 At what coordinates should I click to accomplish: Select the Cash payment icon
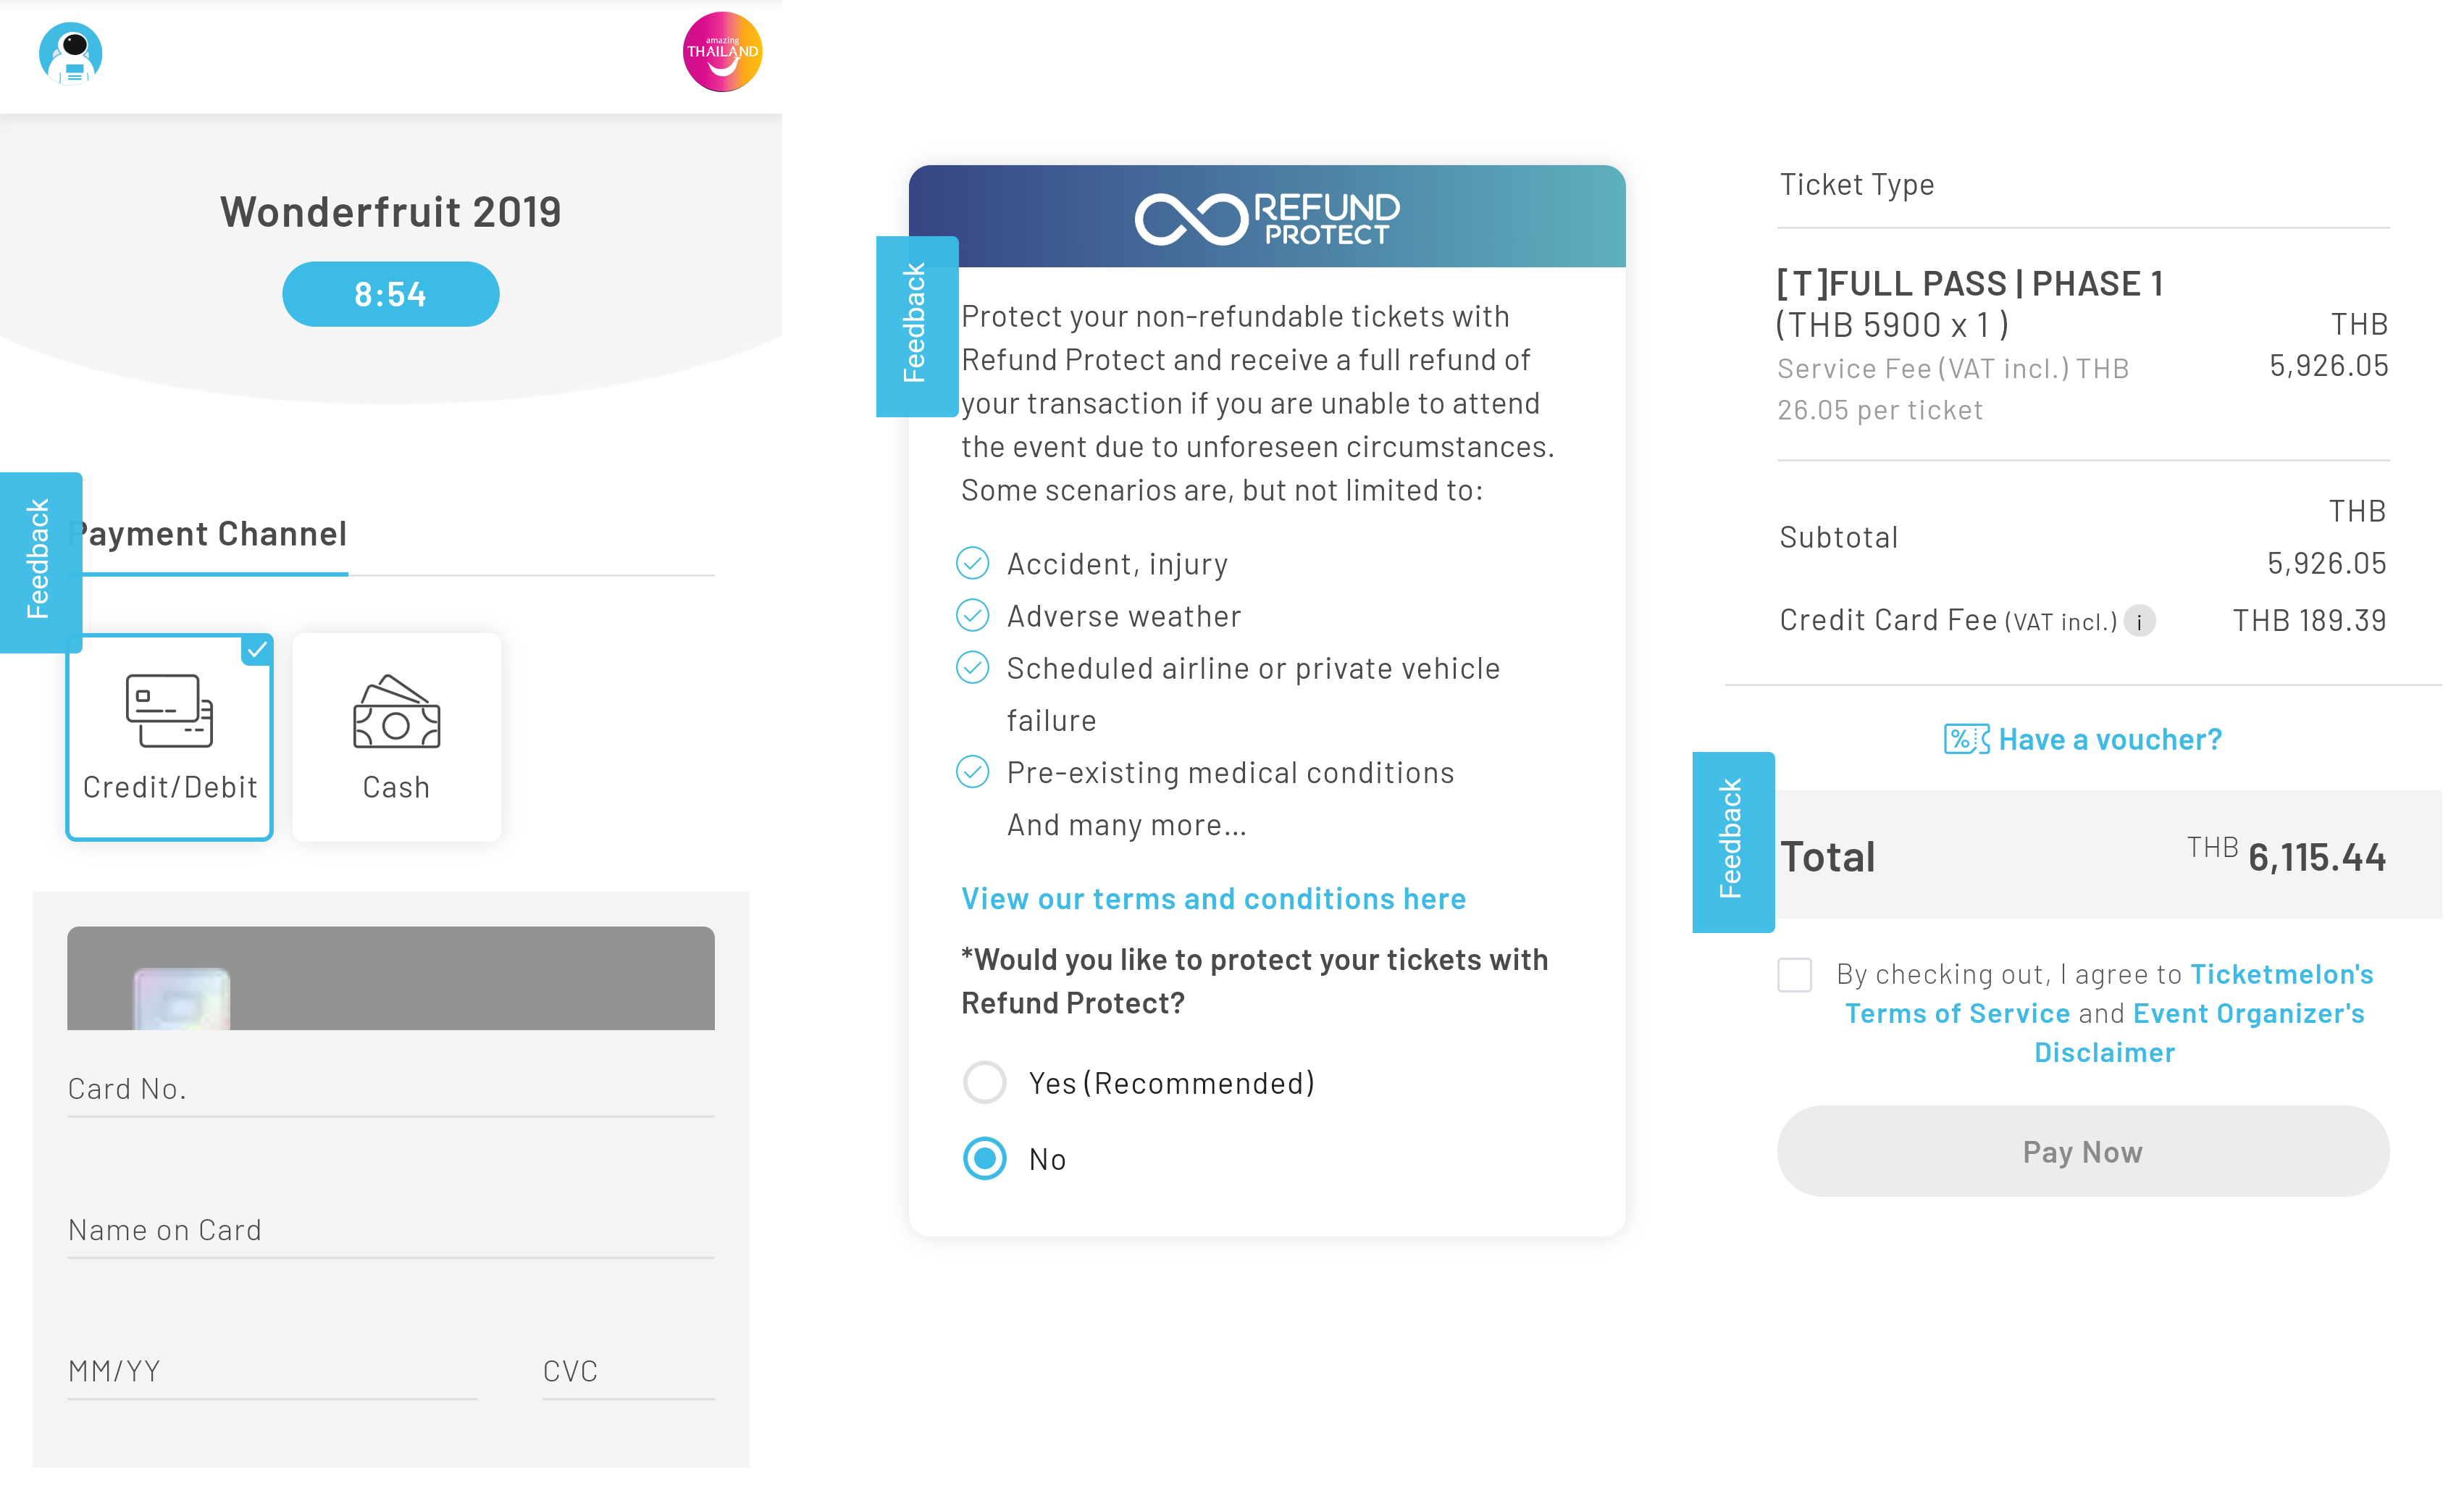click(x=396, y=712)
